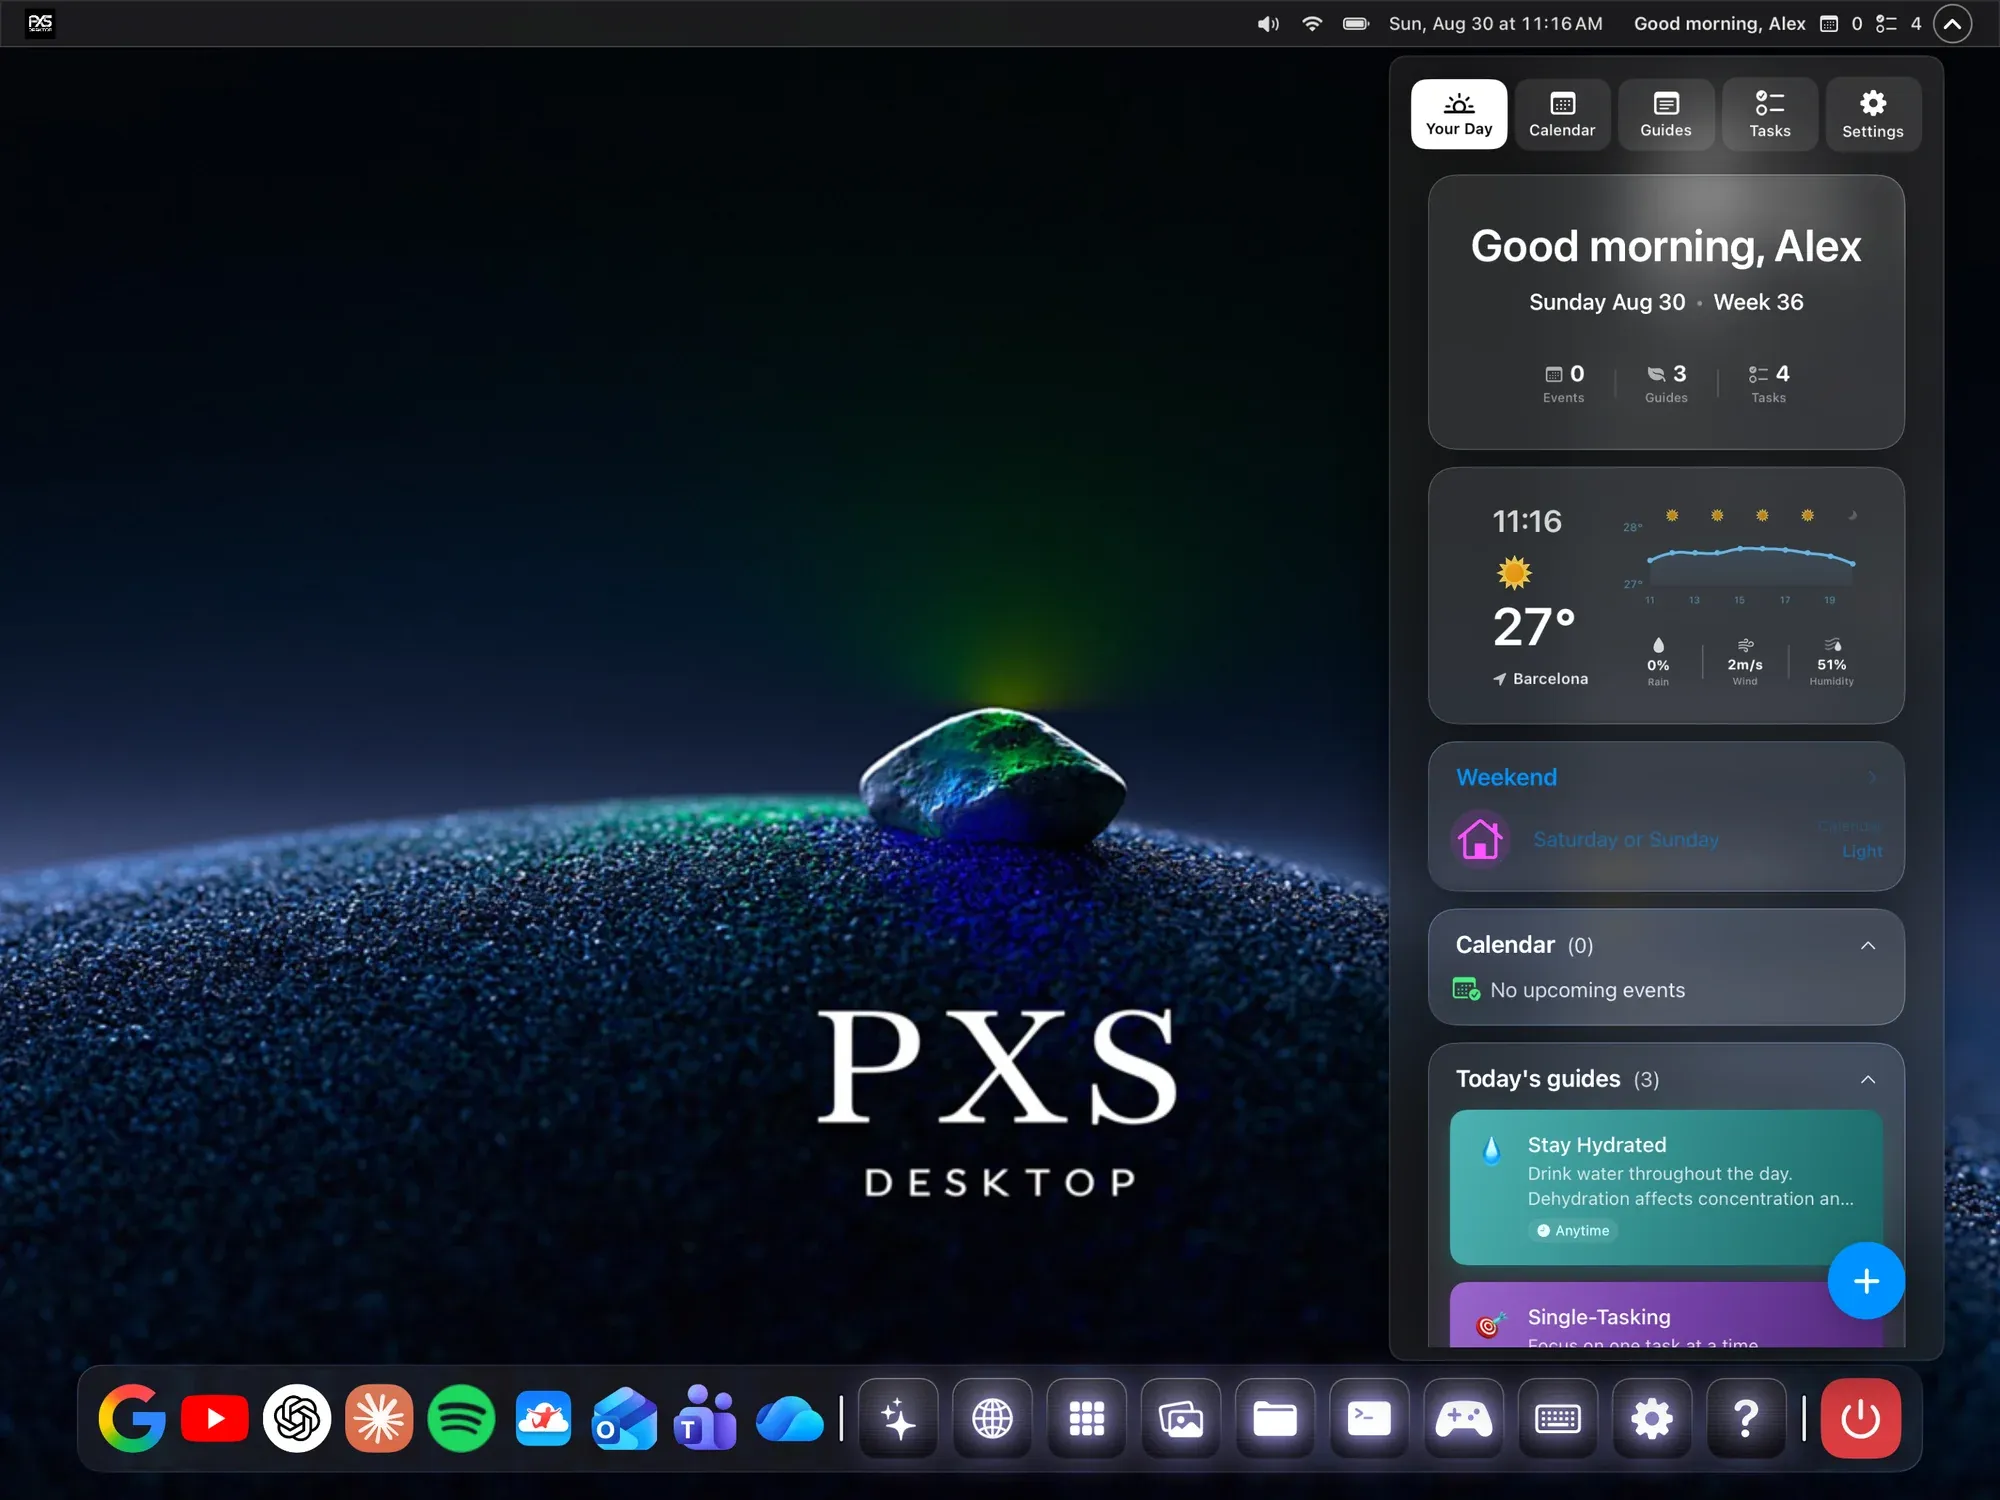Click the red power button
The image size is (2000, 1500).
pos(1860,1418)
